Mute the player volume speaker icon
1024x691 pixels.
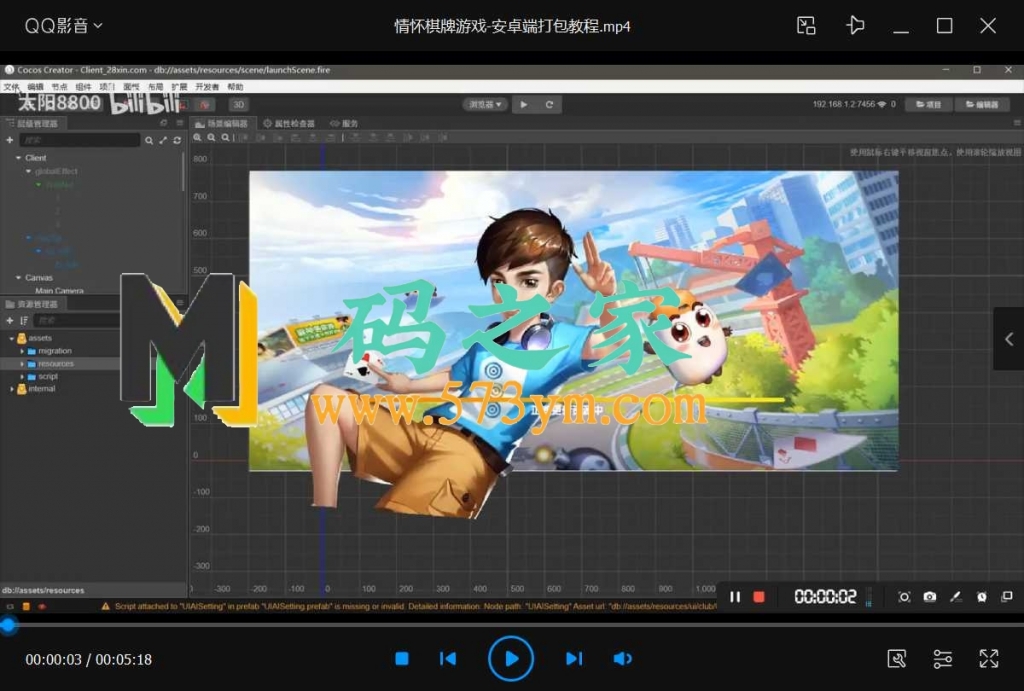(622, 658)
